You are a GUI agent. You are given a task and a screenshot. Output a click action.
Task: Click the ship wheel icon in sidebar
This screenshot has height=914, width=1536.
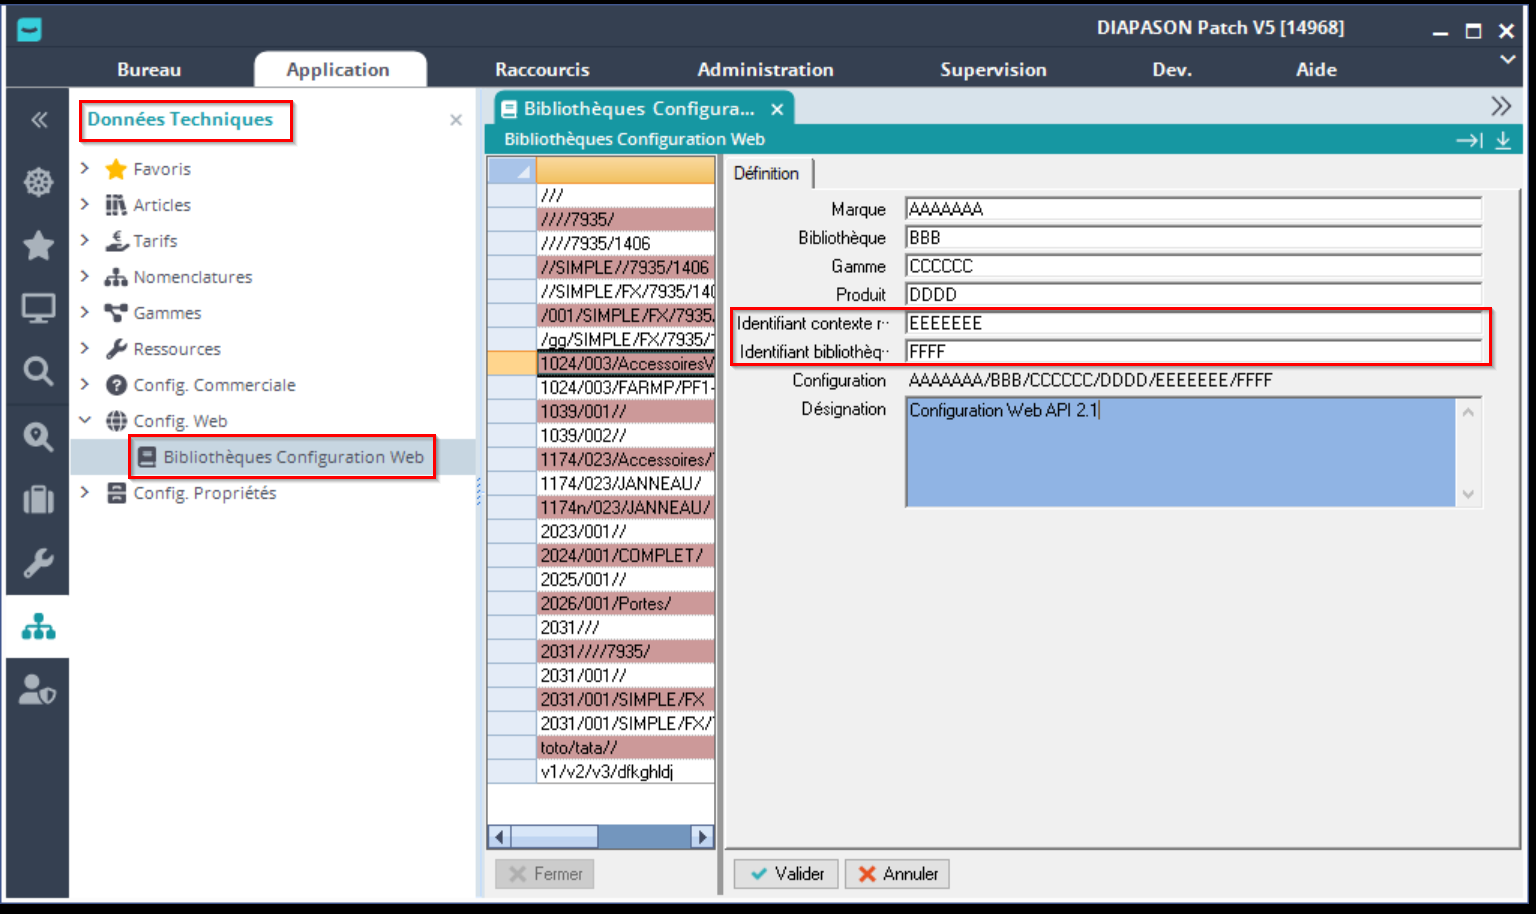tap(38, 182)
